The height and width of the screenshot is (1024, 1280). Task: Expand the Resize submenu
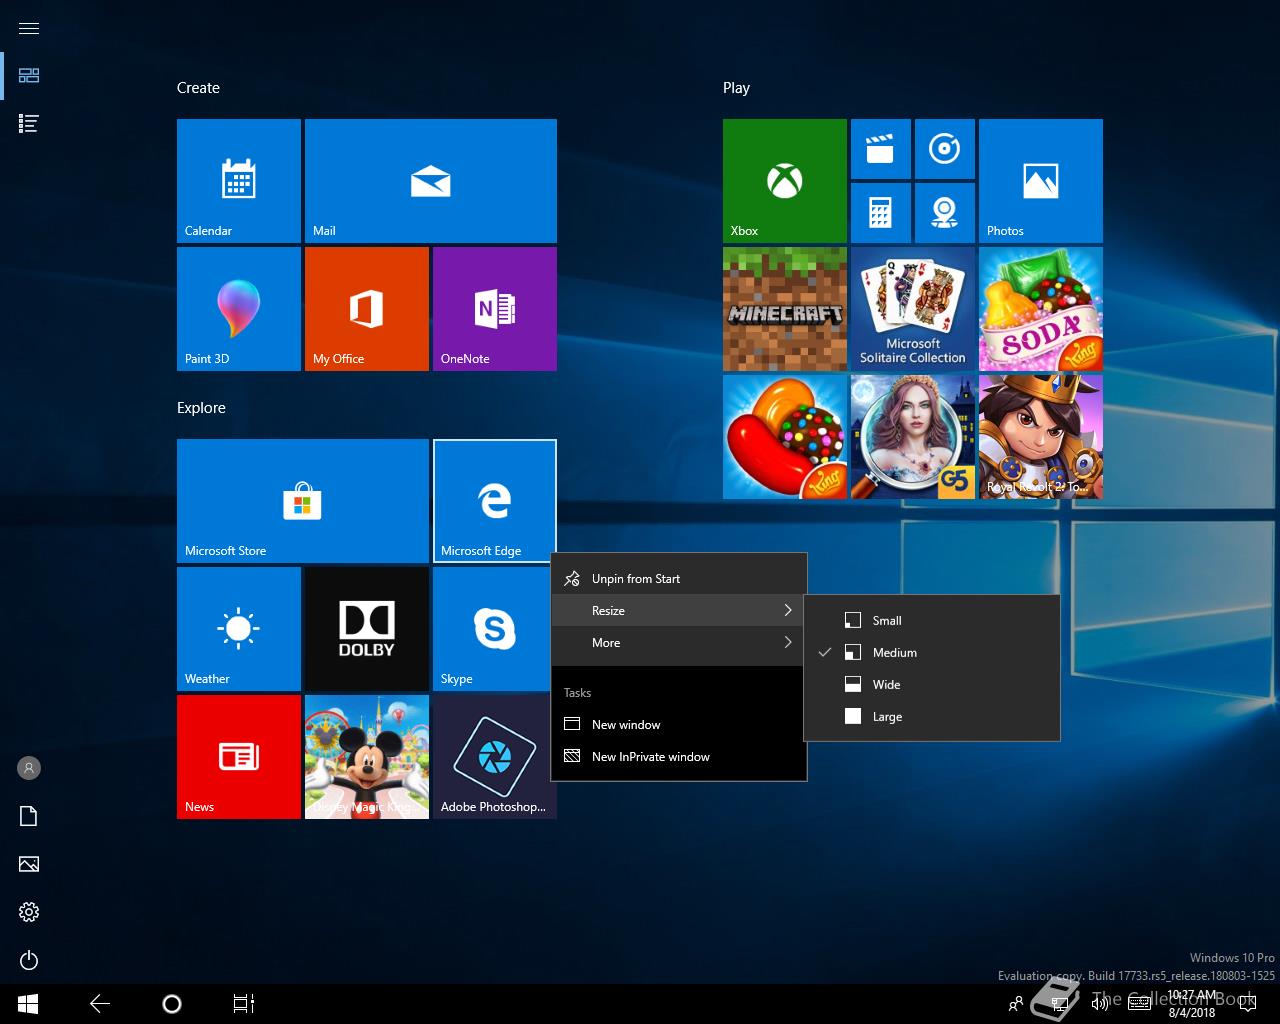679,611
